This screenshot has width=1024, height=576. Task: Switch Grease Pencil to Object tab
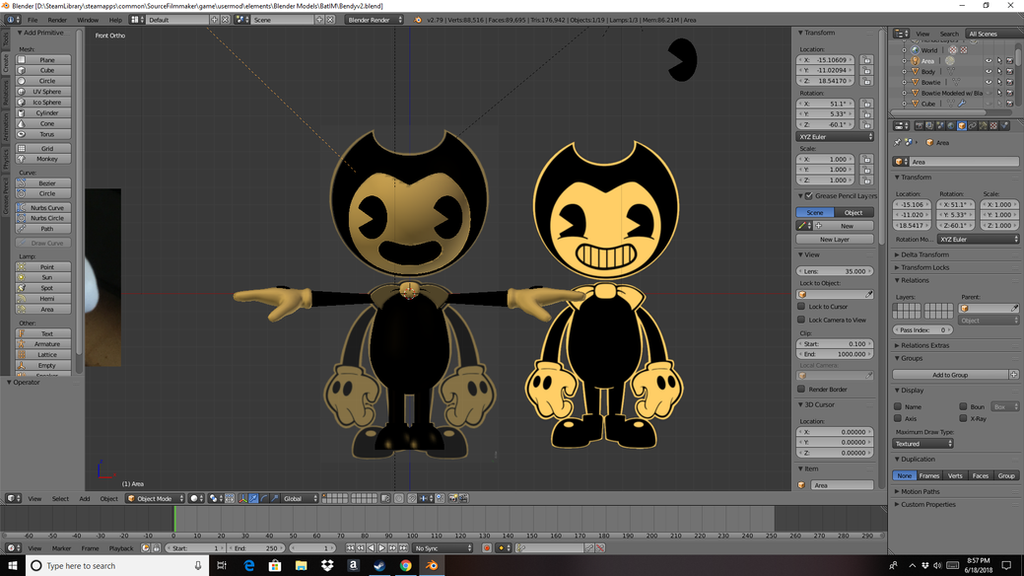[x=854, y=212]
